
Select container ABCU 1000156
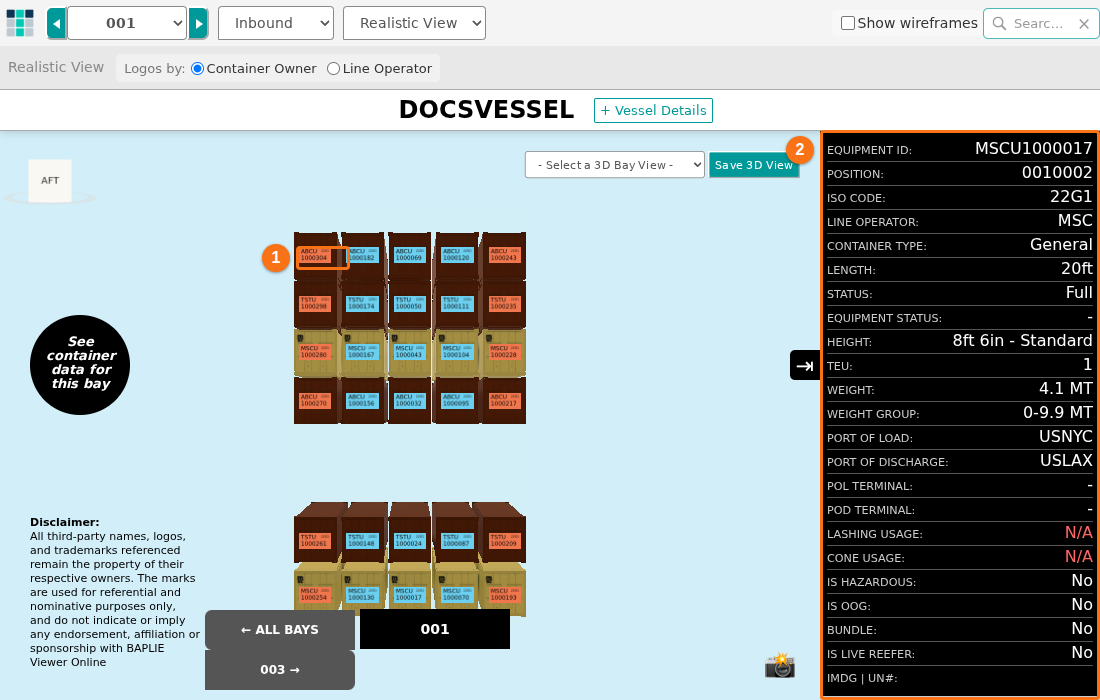click(x=362, y=400)
